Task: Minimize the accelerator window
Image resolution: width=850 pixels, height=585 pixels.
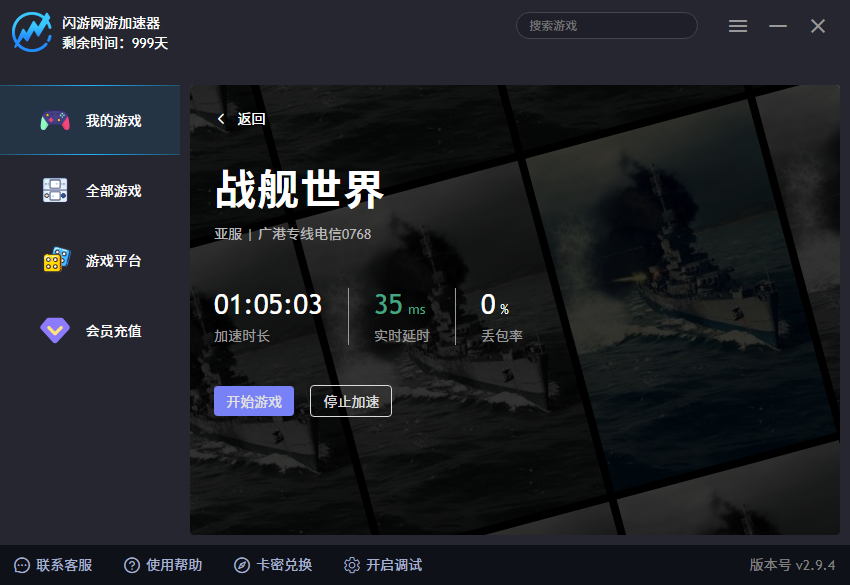Action: tap(778, 26)
